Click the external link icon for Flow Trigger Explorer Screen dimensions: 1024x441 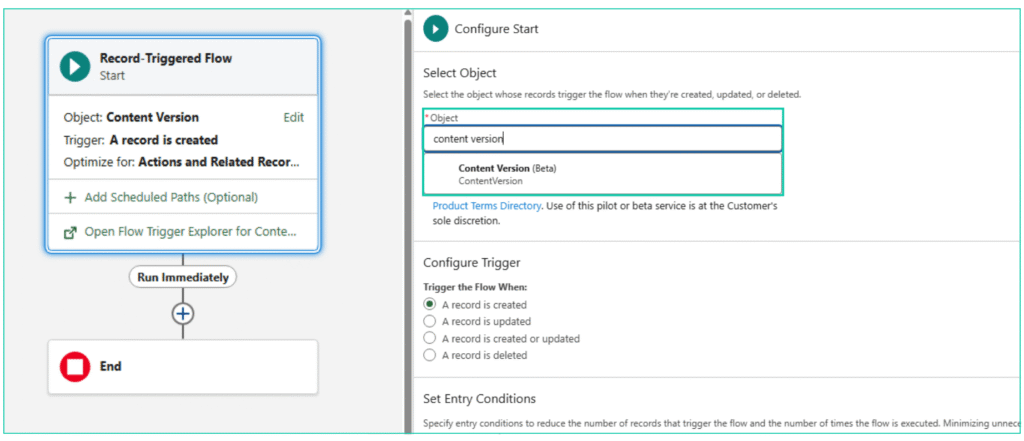pyautogui.click(x=70, y=232)
